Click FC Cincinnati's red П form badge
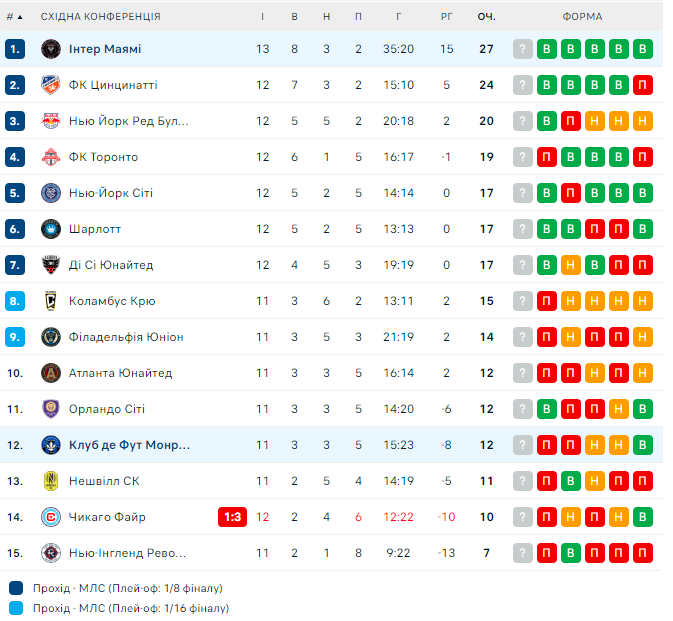The width and height of the screenshot is (673, 621). pos(643,85)
